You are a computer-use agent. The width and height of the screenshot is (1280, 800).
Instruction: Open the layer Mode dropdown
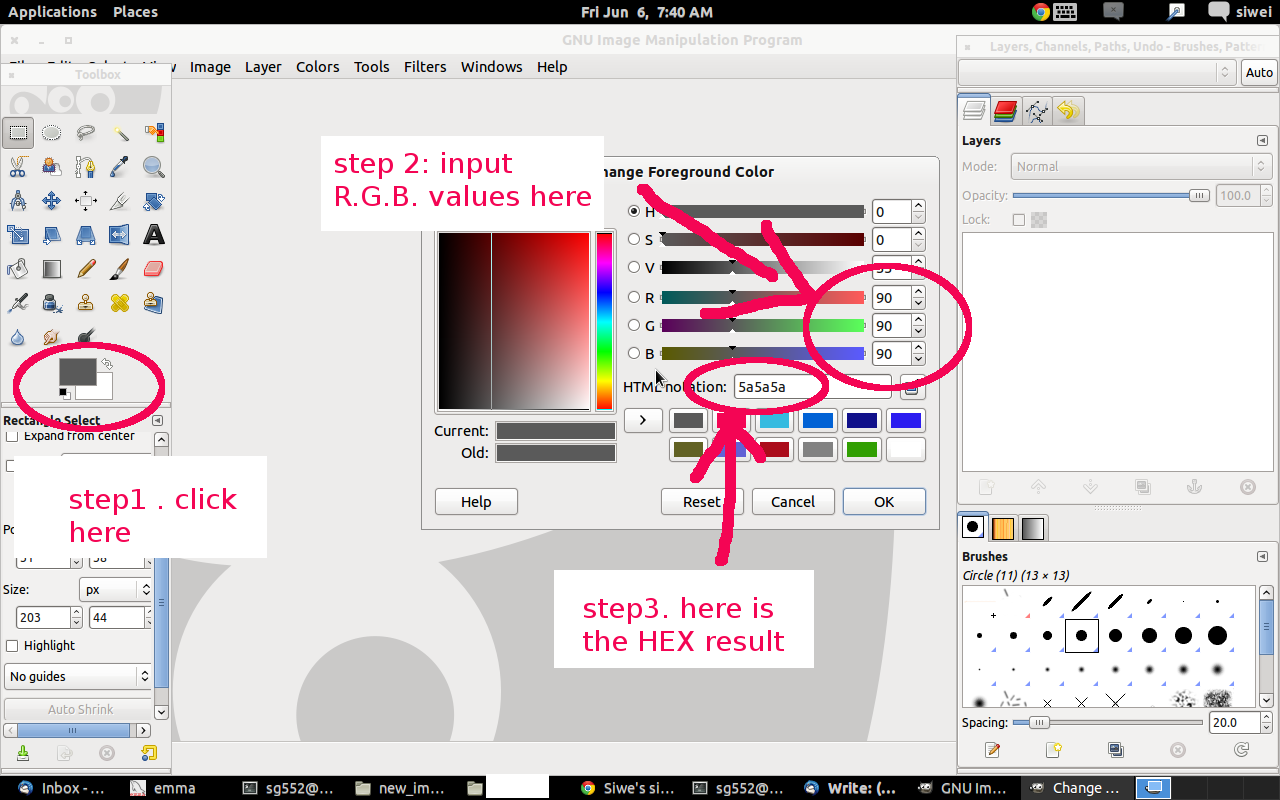[1140, 166]
